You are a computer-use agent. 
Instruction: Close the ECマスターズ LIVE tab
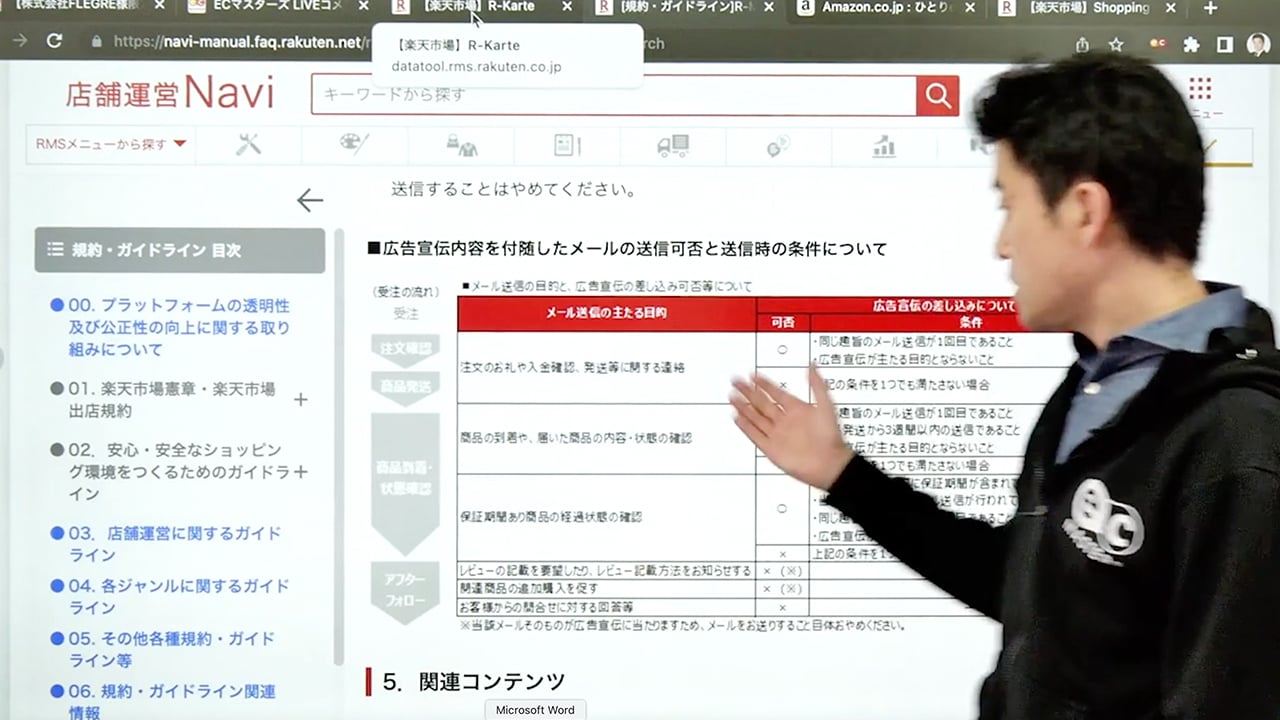[363, 6]
